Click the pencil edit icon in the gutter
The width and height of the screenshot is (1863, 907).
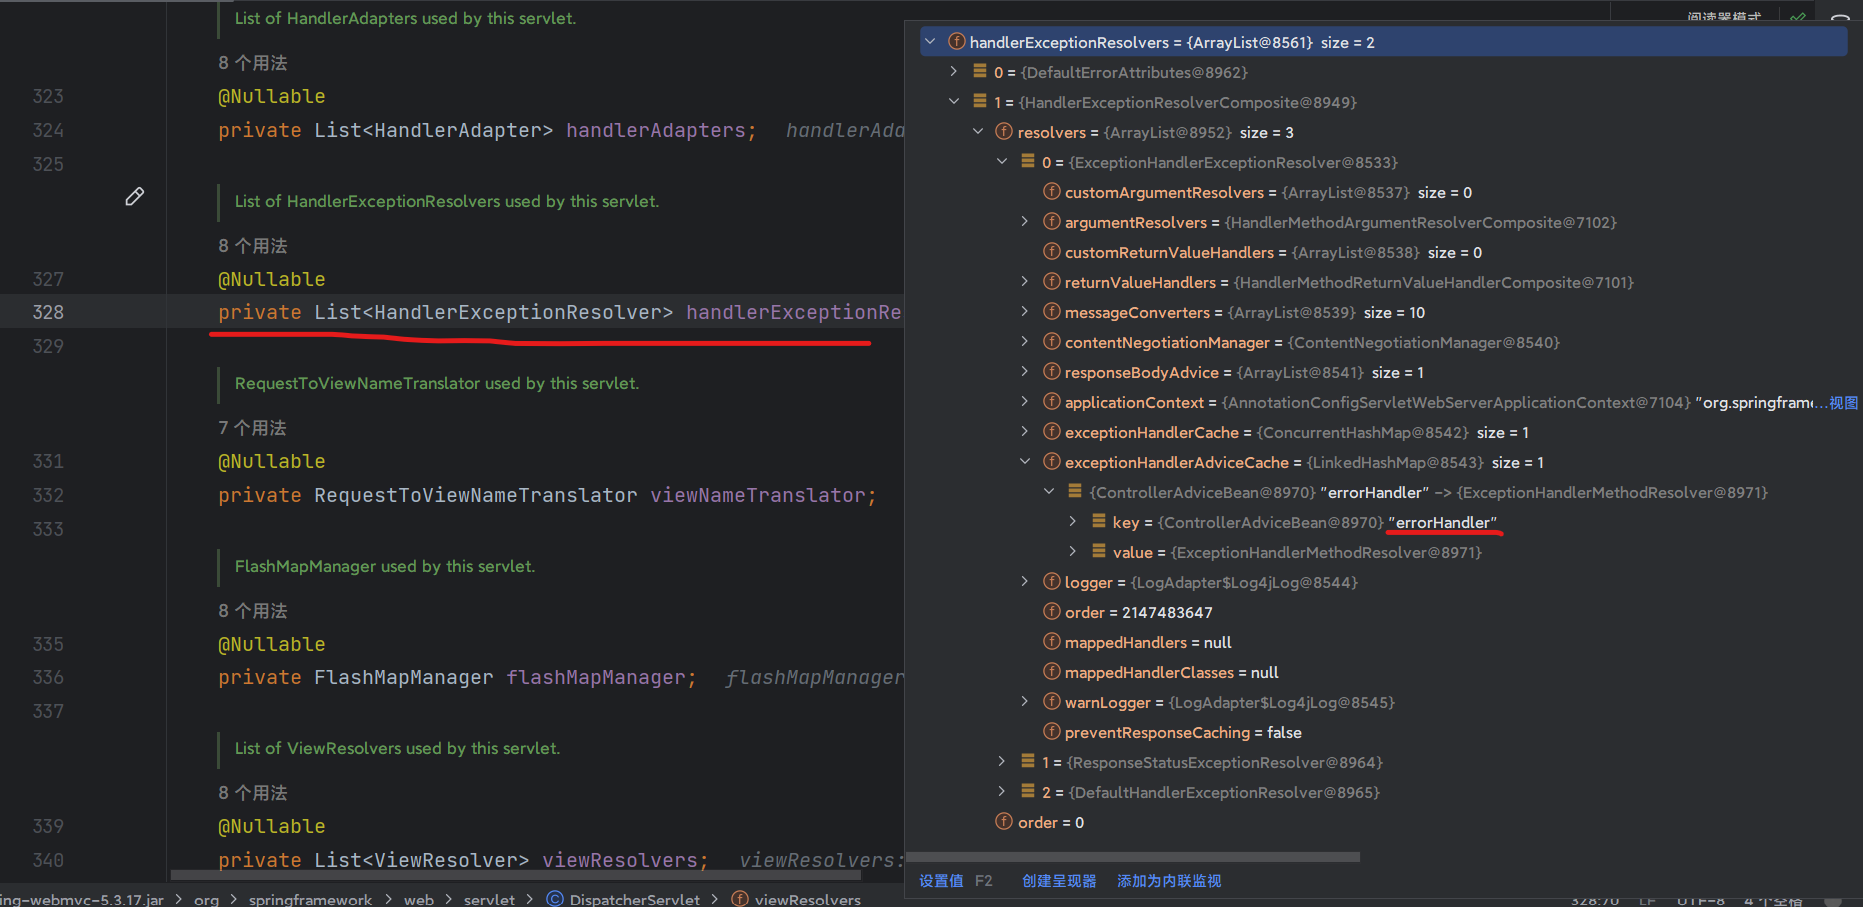tap(134, 197)
